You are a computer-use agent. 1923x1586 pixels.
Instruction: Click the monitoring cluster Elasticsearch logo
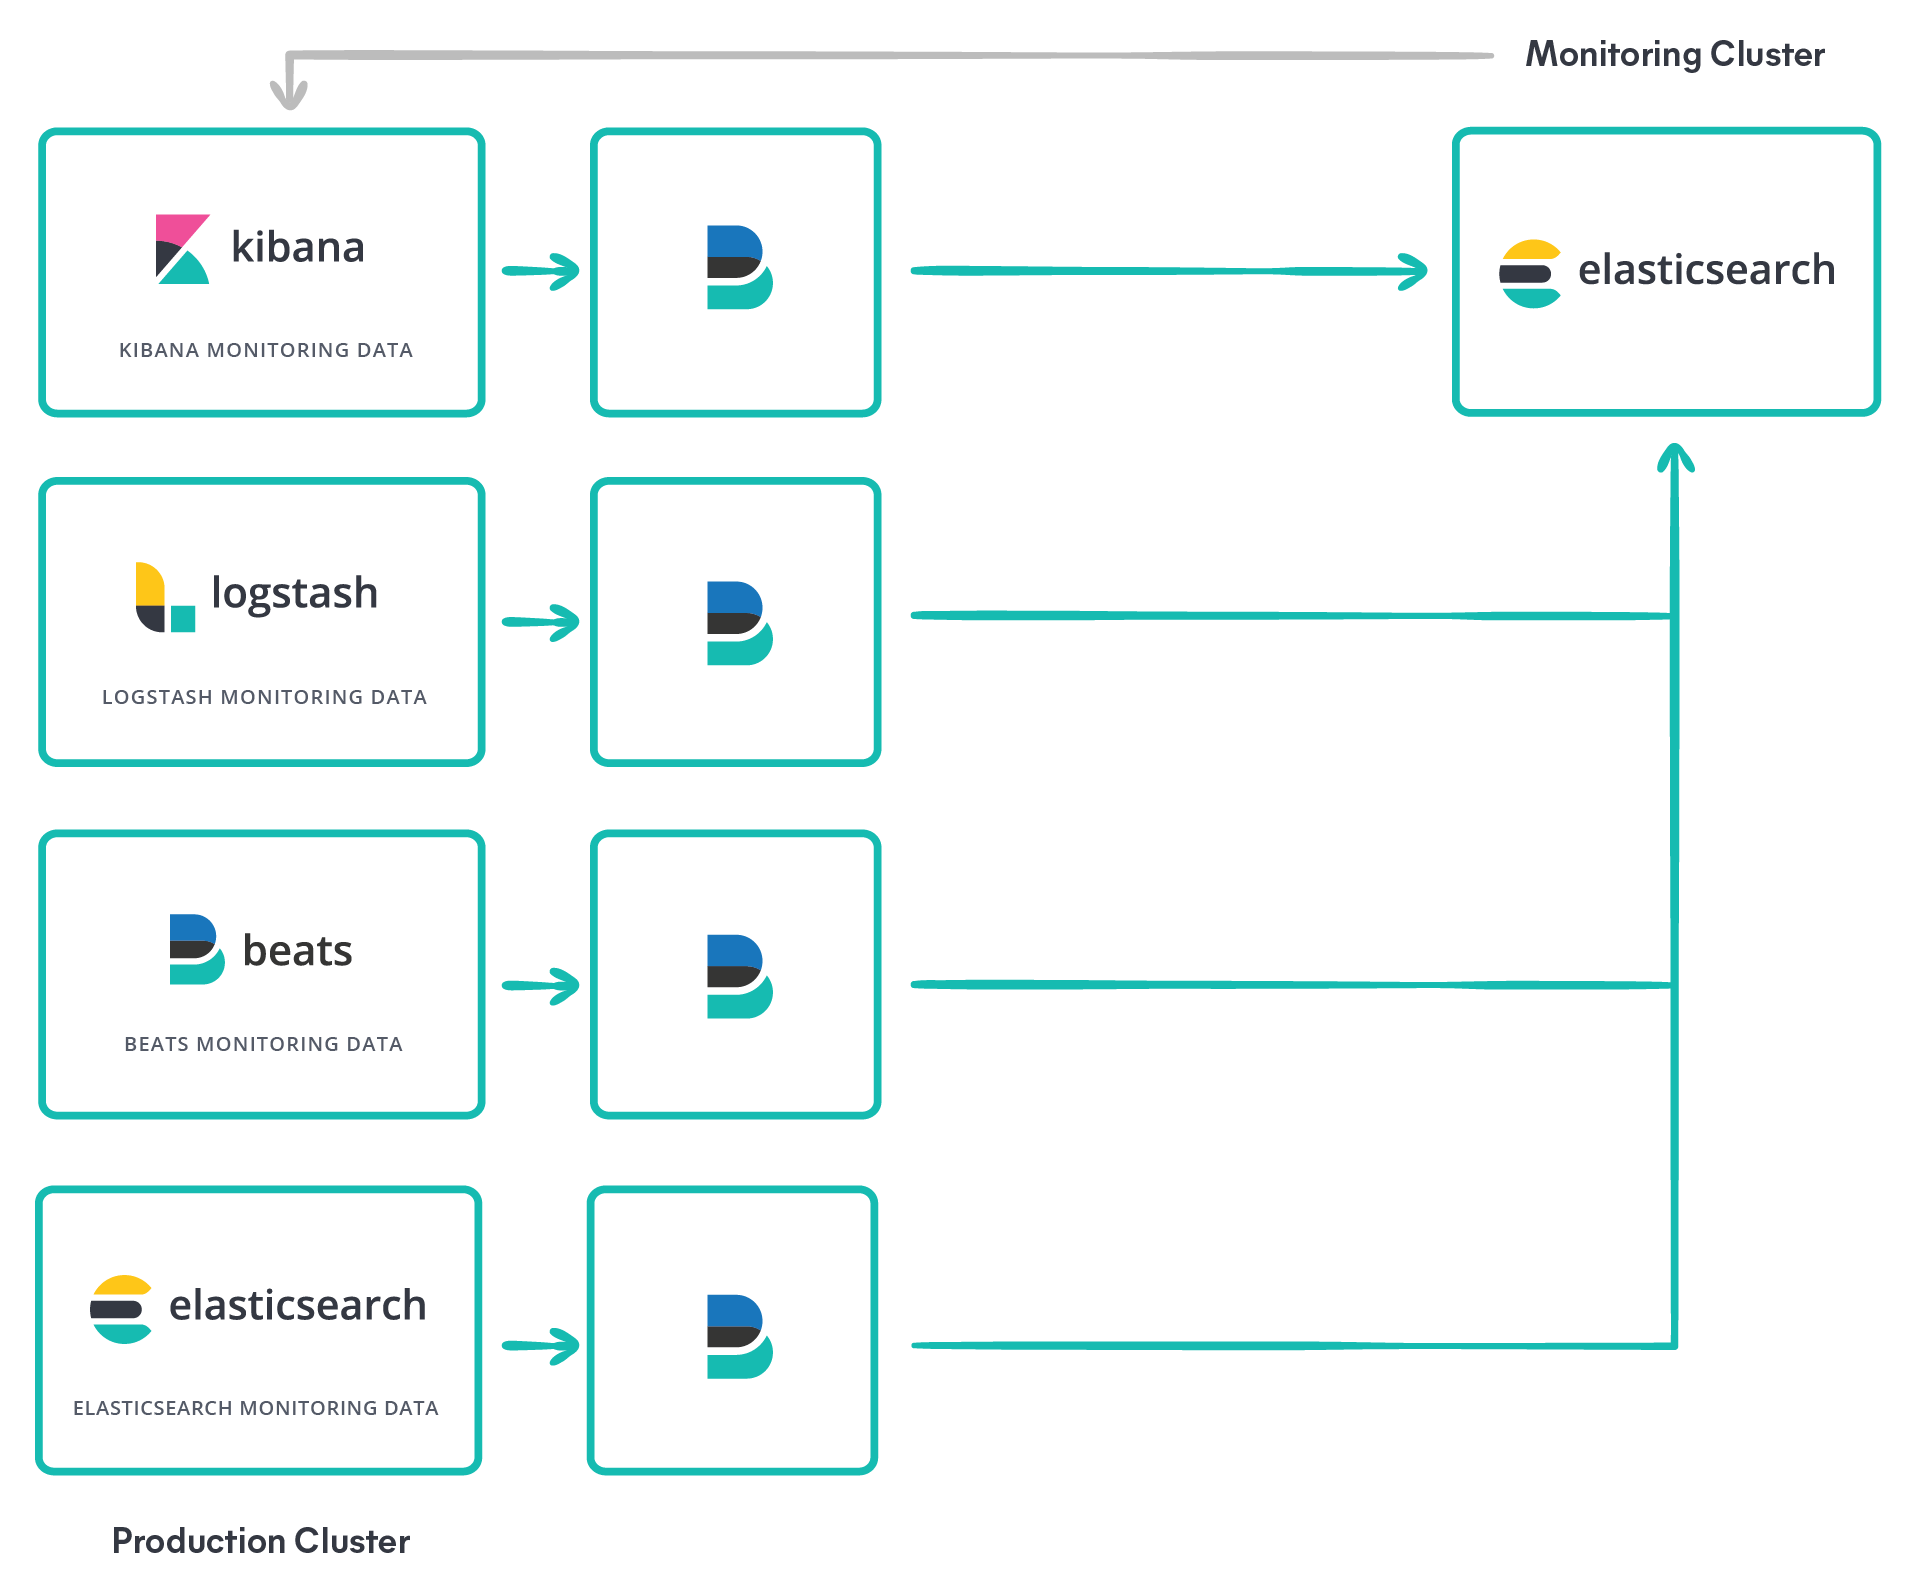(x=1530, y=273)
